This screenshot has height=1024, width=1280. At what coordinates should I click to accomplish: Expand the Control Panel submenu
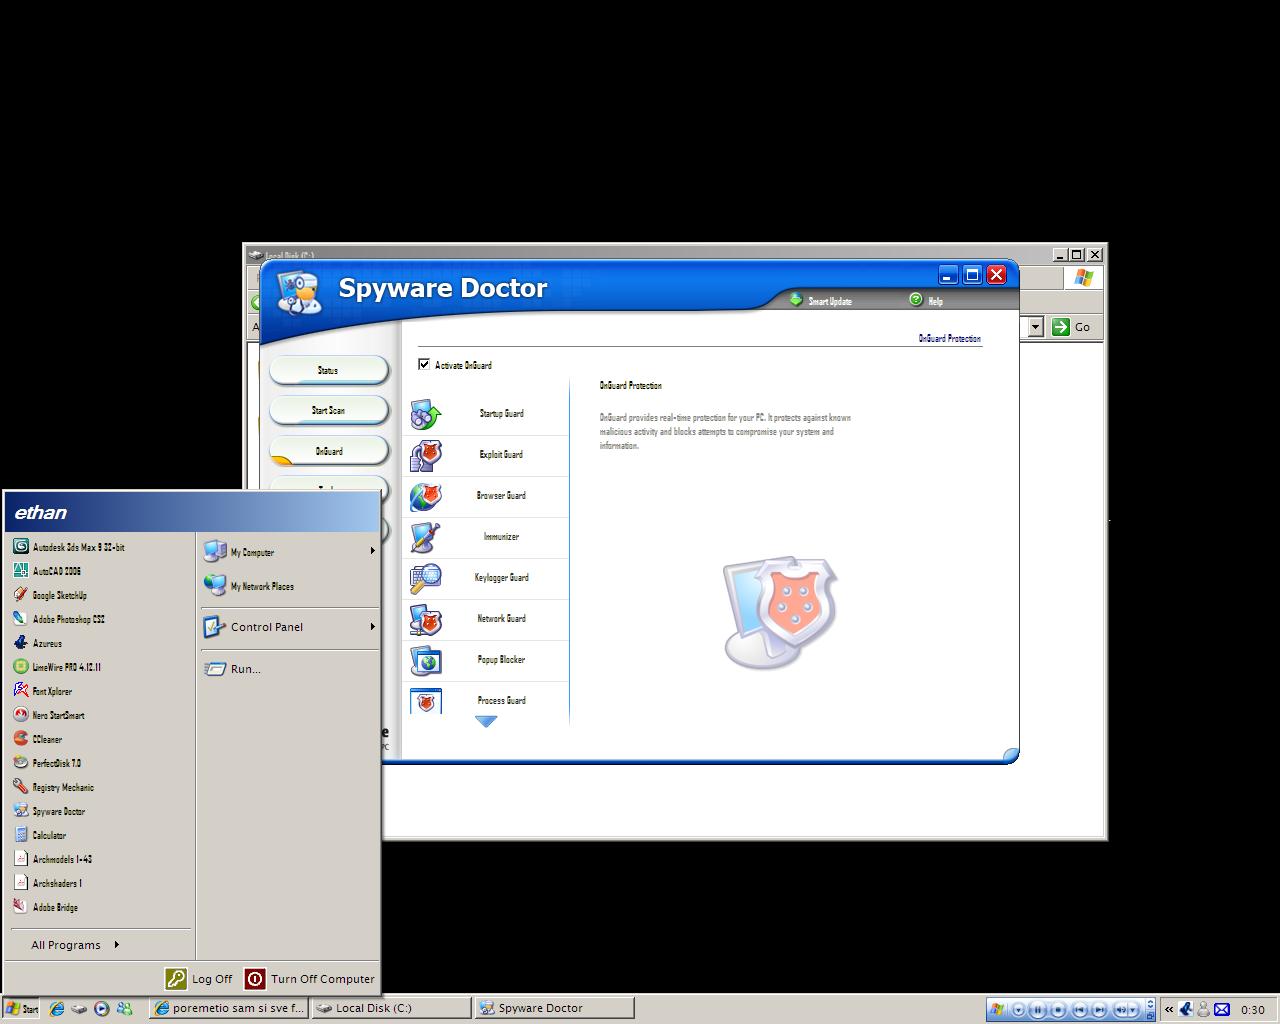(x=290, y=627)
